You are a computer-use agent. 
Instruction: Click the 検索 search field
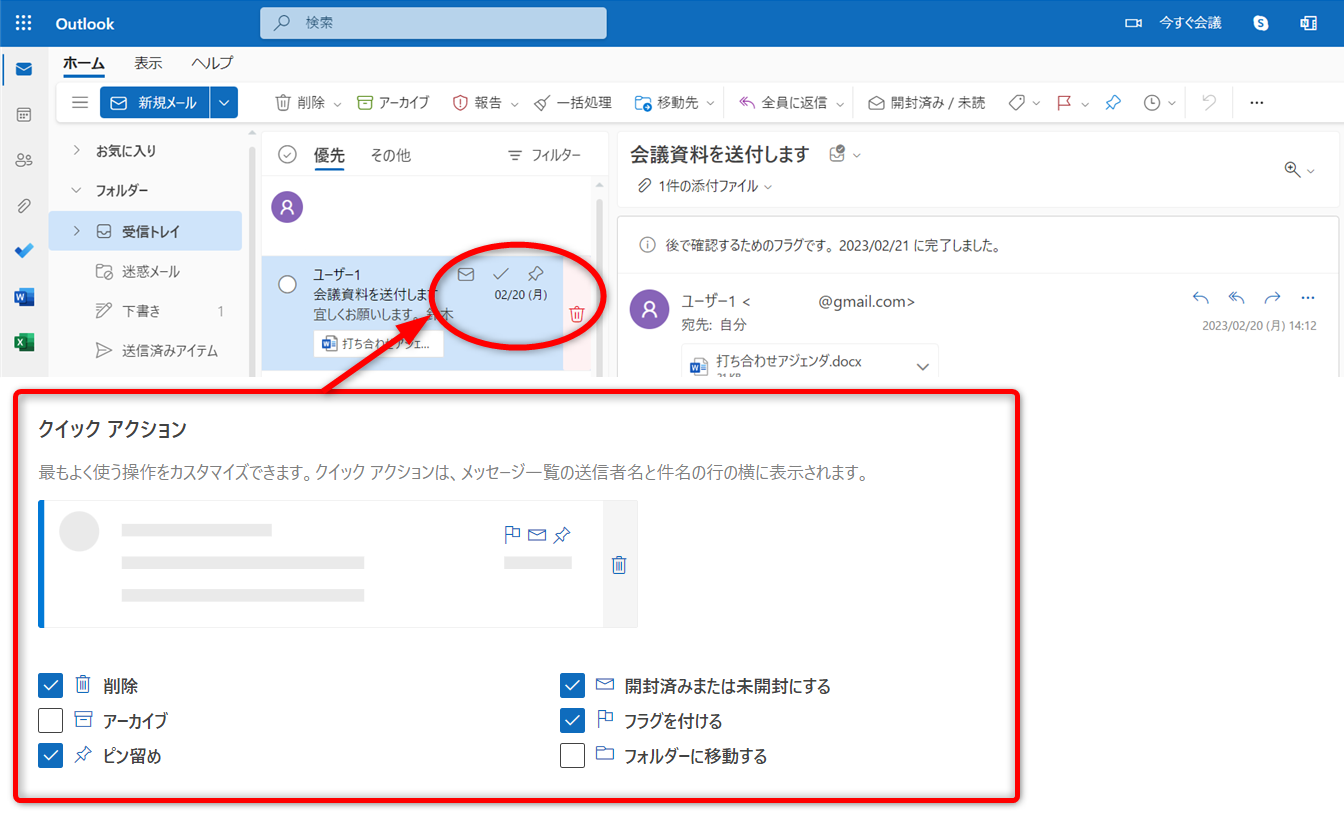(x=433, y=23)
